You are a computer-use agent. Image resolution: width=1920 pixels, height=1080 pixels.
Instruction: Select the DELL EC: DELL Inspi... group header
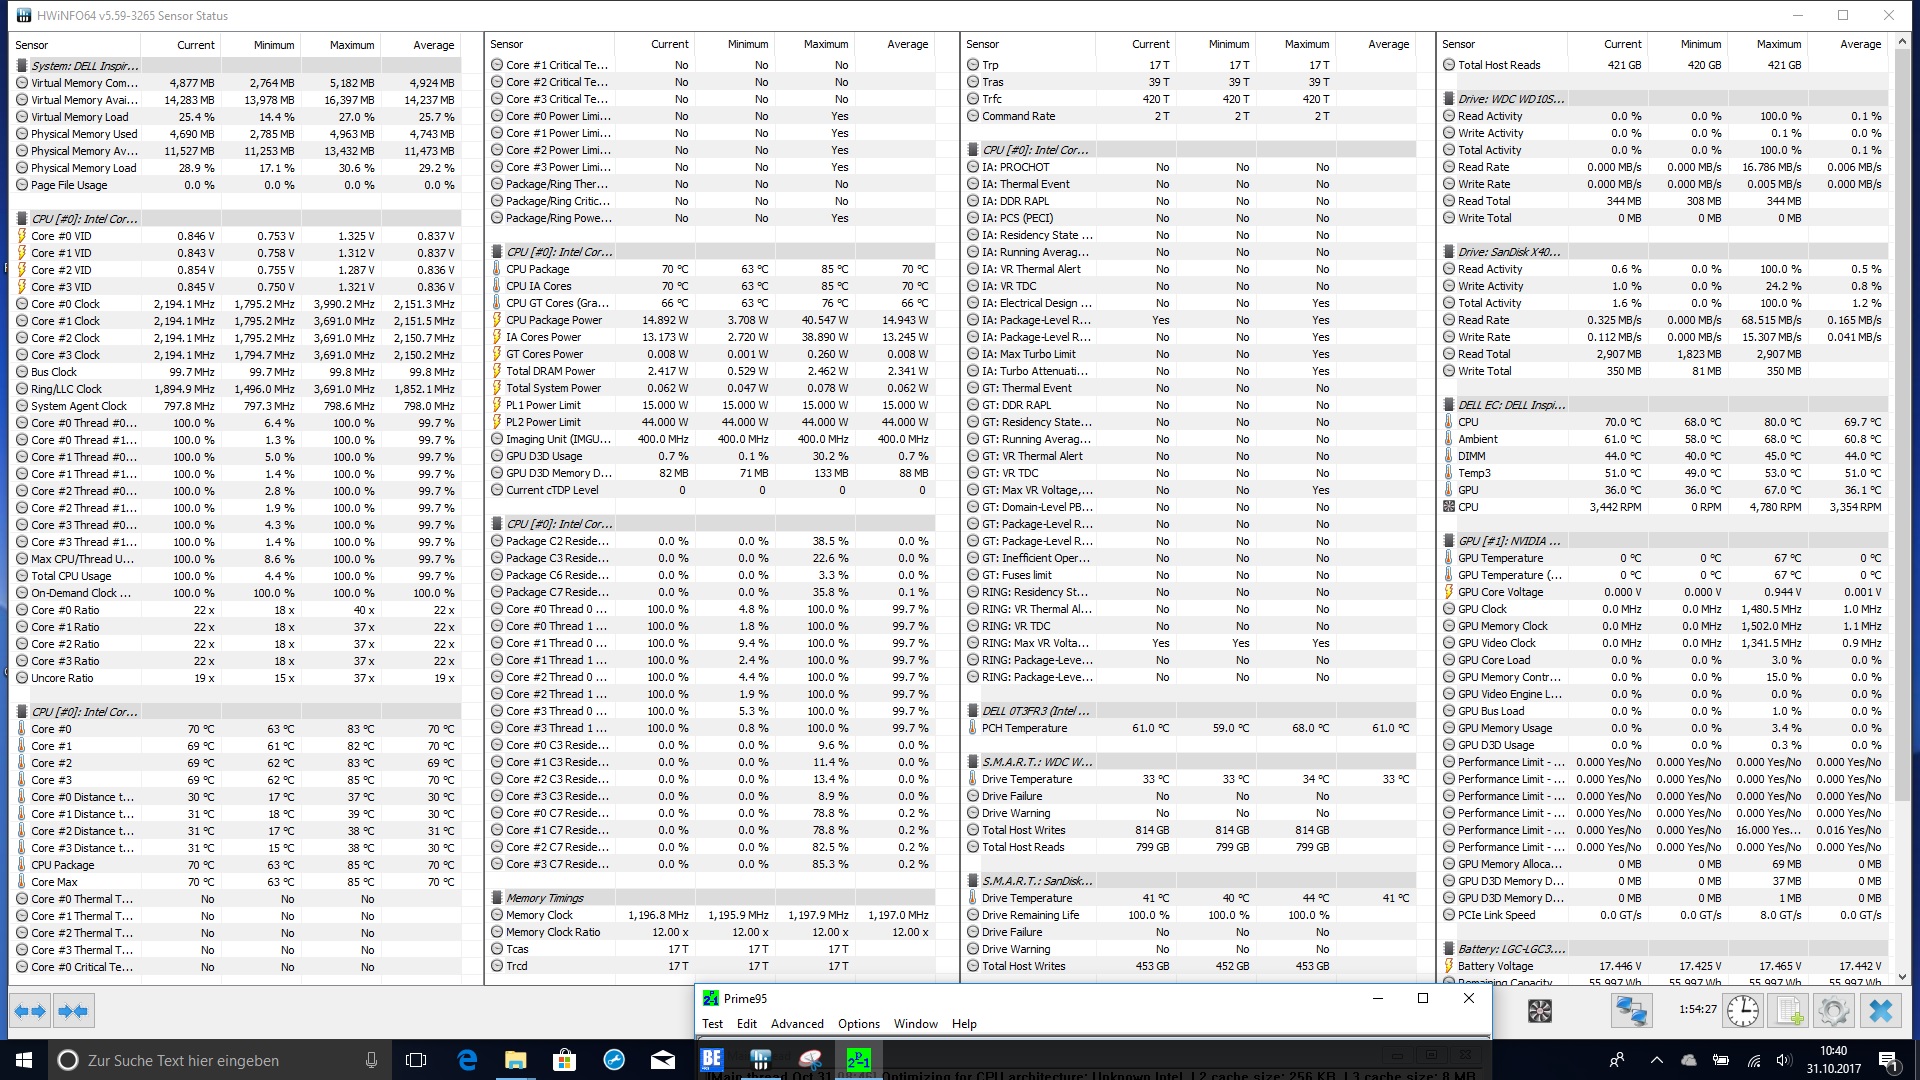click(1665, 405)
